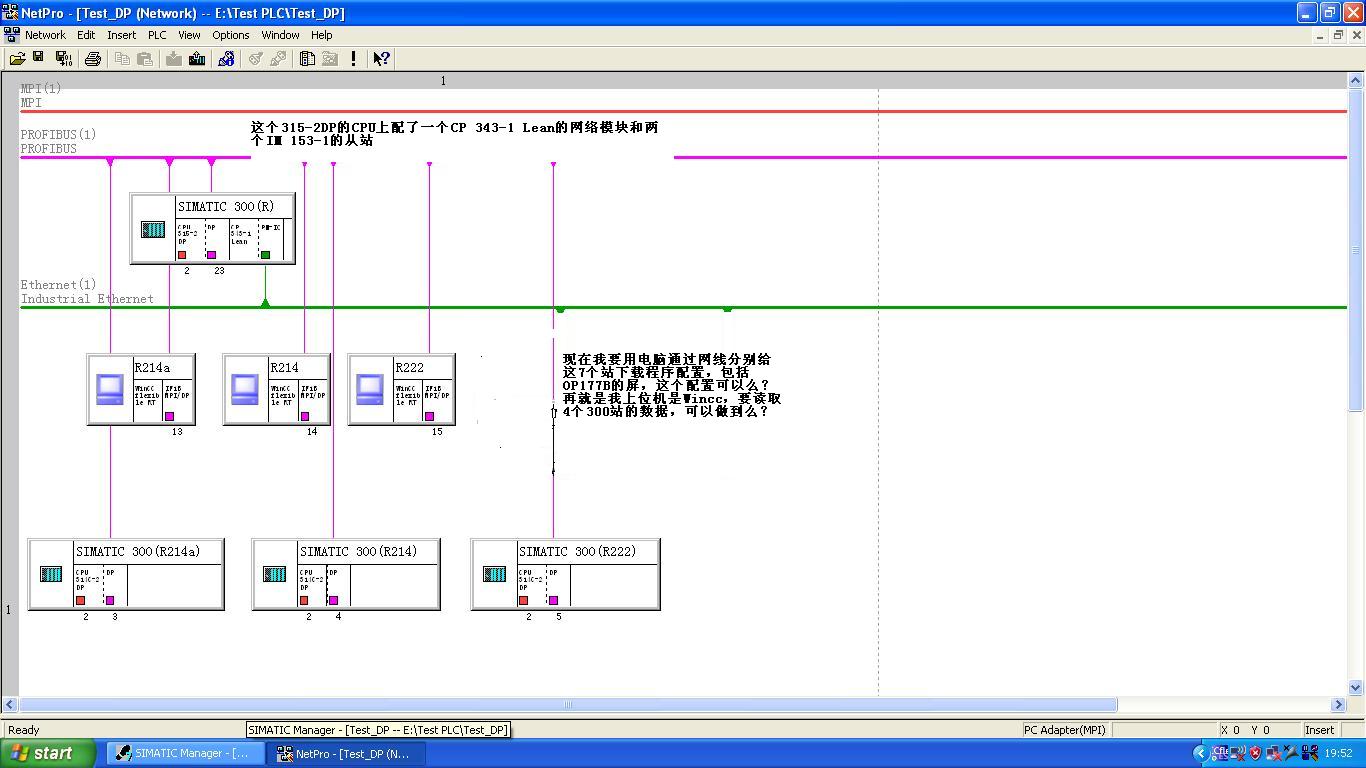The height and width of the screenshot is (768, 1366).
Task: Activate the context help pointer icon
Action: pyautogui.click(x=381, y=59)
